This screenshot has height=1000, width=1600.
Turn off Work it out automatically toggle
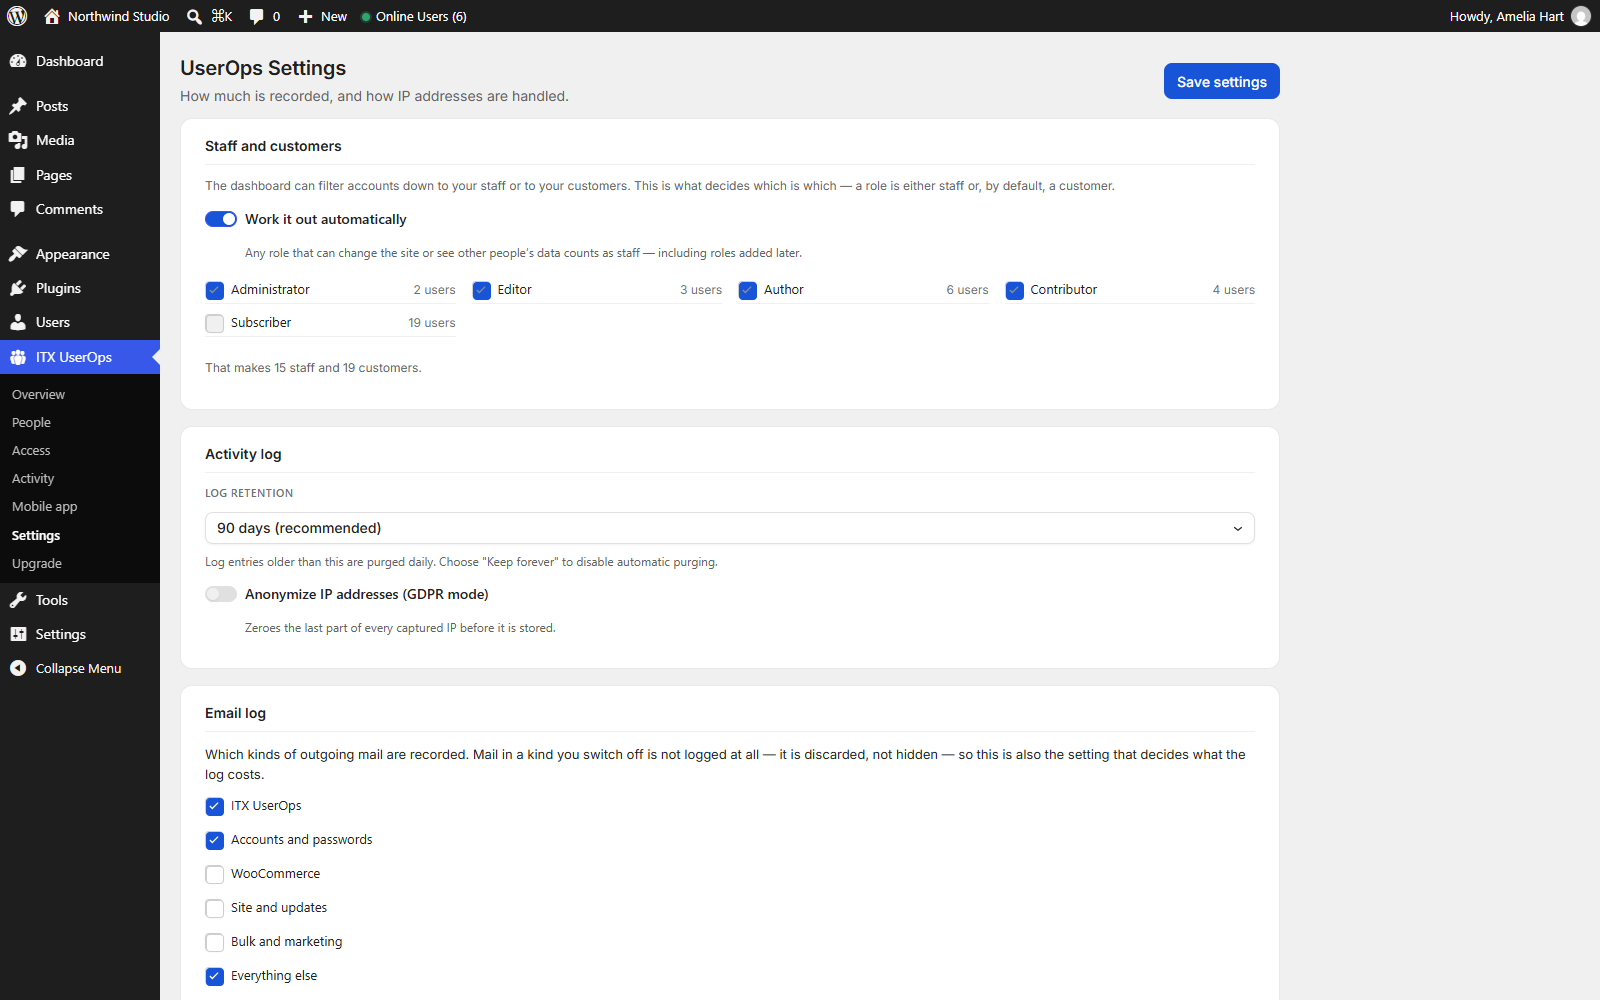pos(221,219)
